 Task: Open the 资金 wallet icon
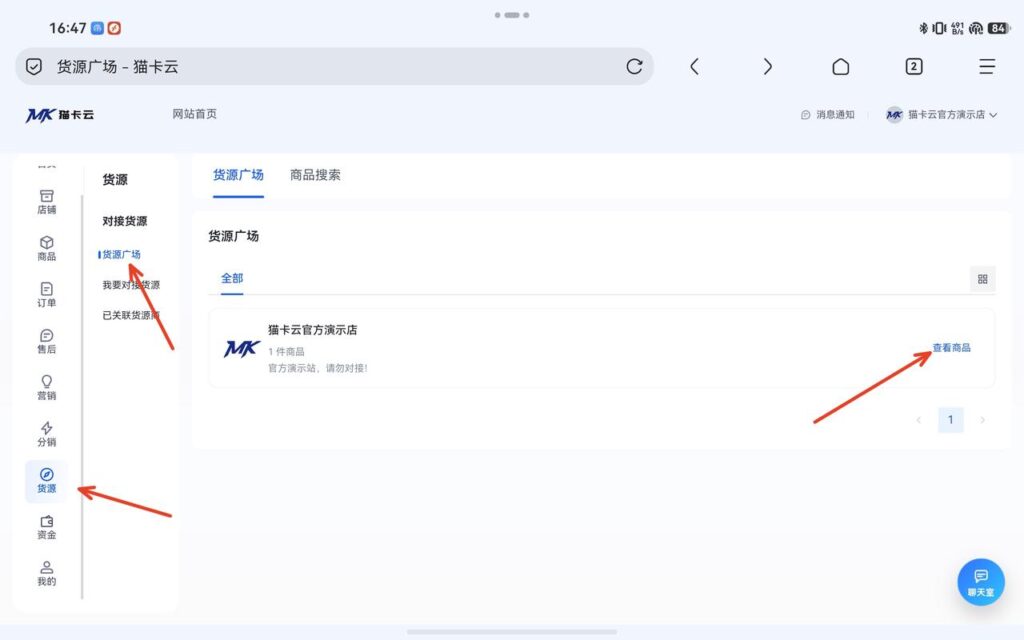pos(46,527)
